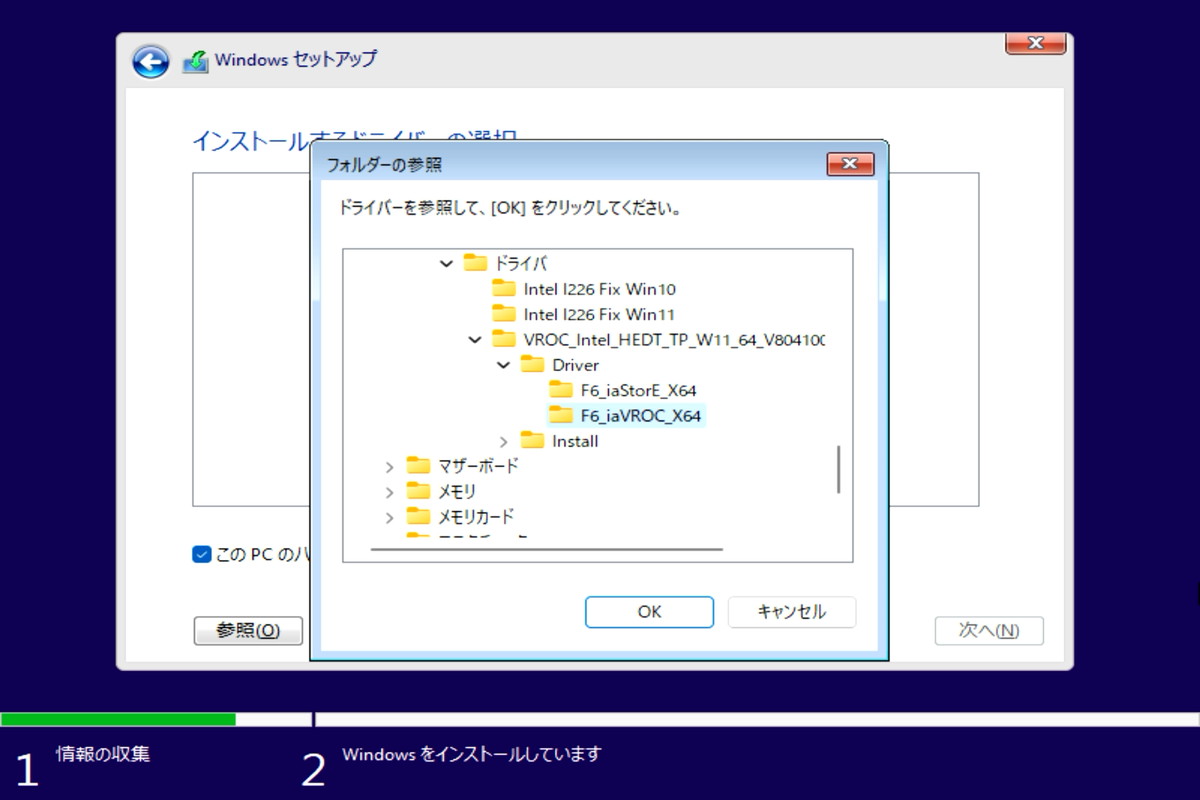Click the F6_iaVROC_X64 folder icon
1200x800 pixels.
[x=561, y=415]
